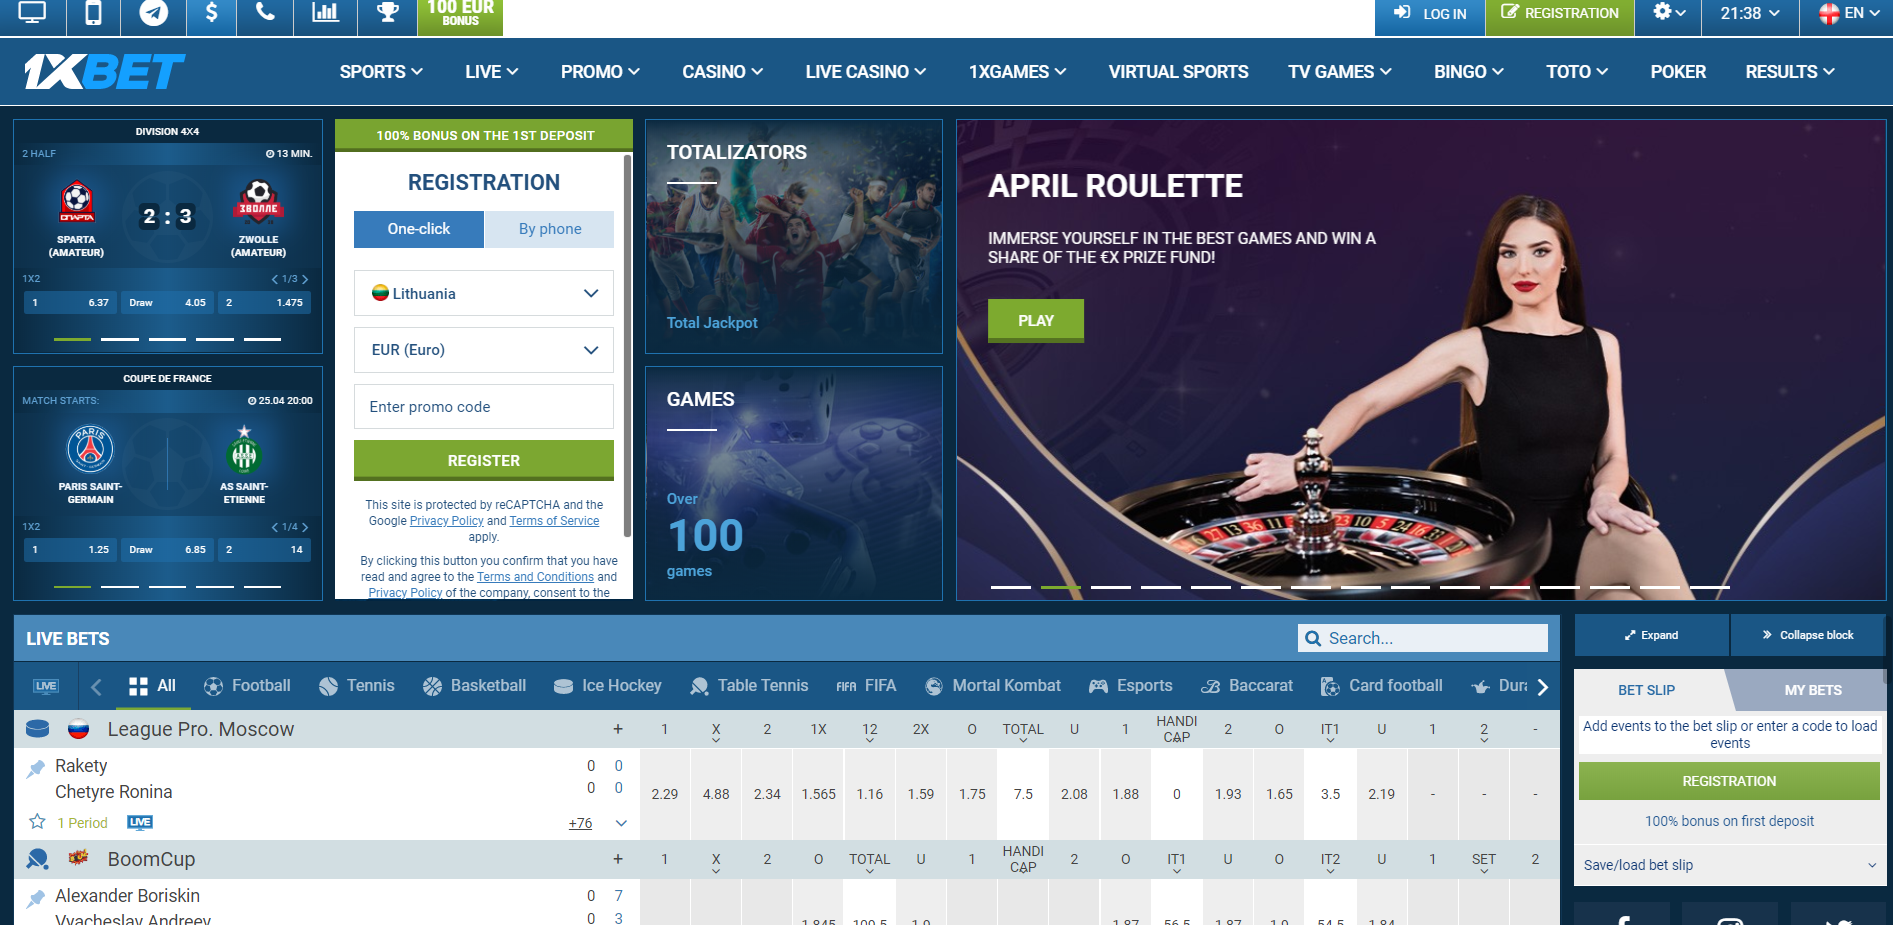Open the Total Jackpot link

click(712, 323)
